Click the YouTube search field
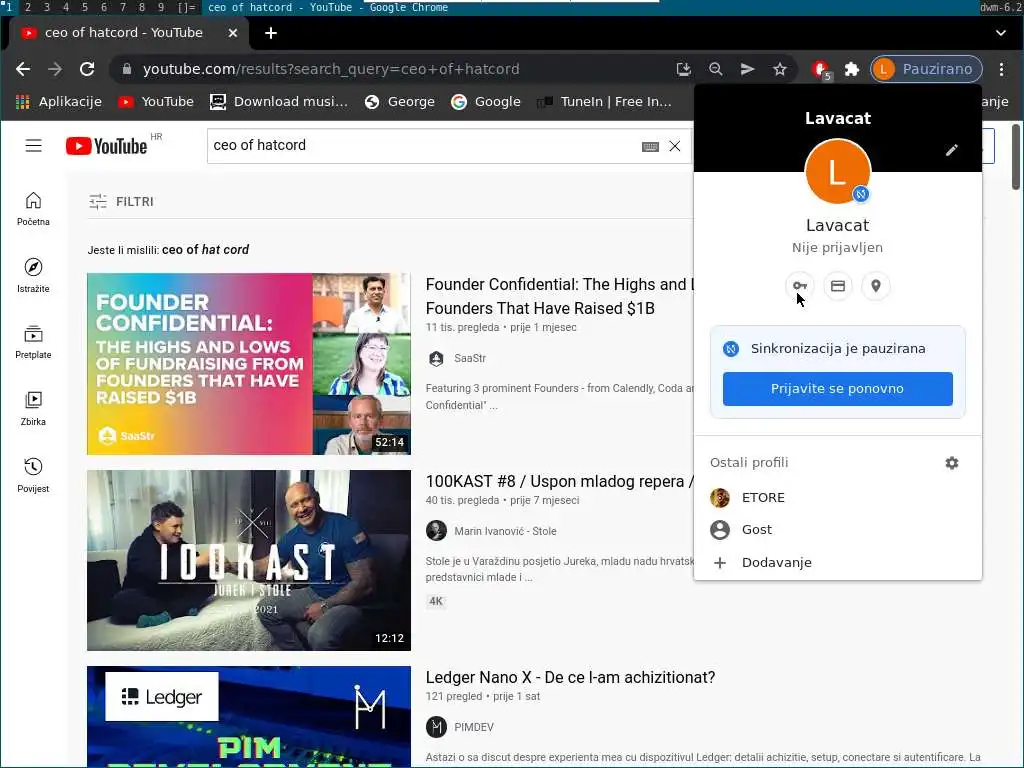This screenshot has width=1024, height=768. (x=424, y=146)
